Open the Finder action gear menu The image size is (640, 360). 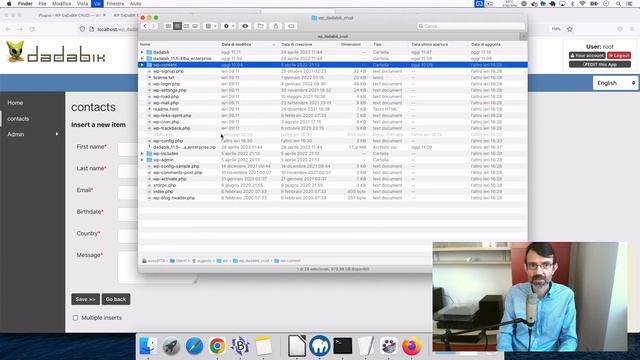coord(229,26)
